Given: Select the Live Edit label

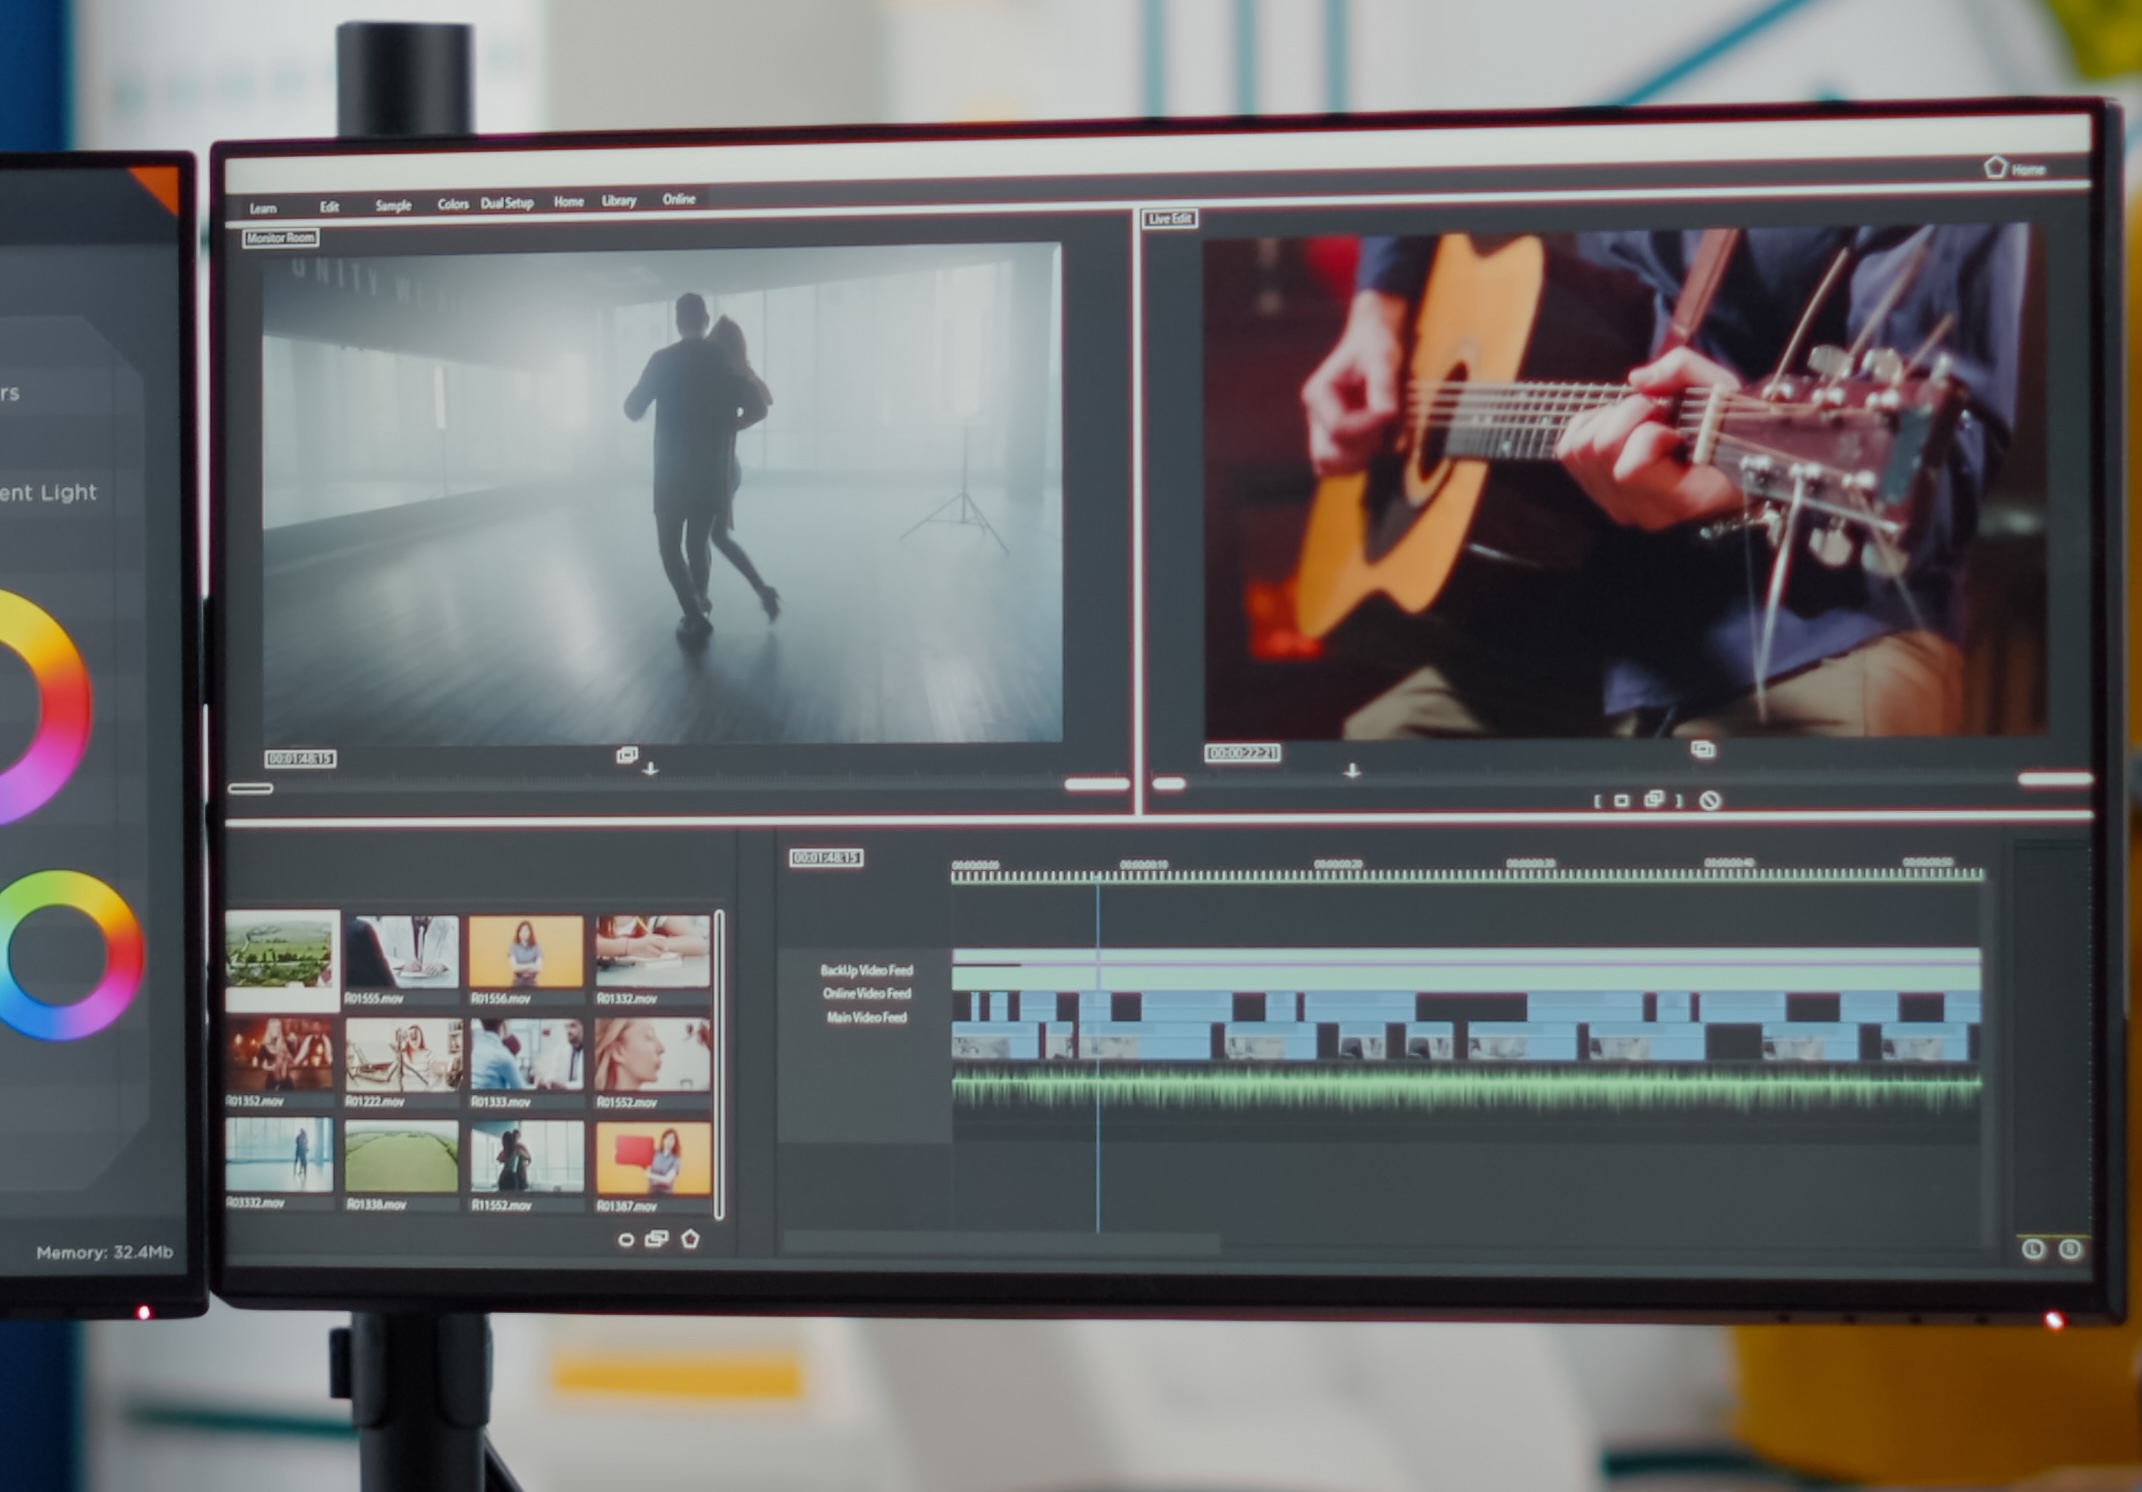Looking at the screenshot, I should (x=1169, y=219).
